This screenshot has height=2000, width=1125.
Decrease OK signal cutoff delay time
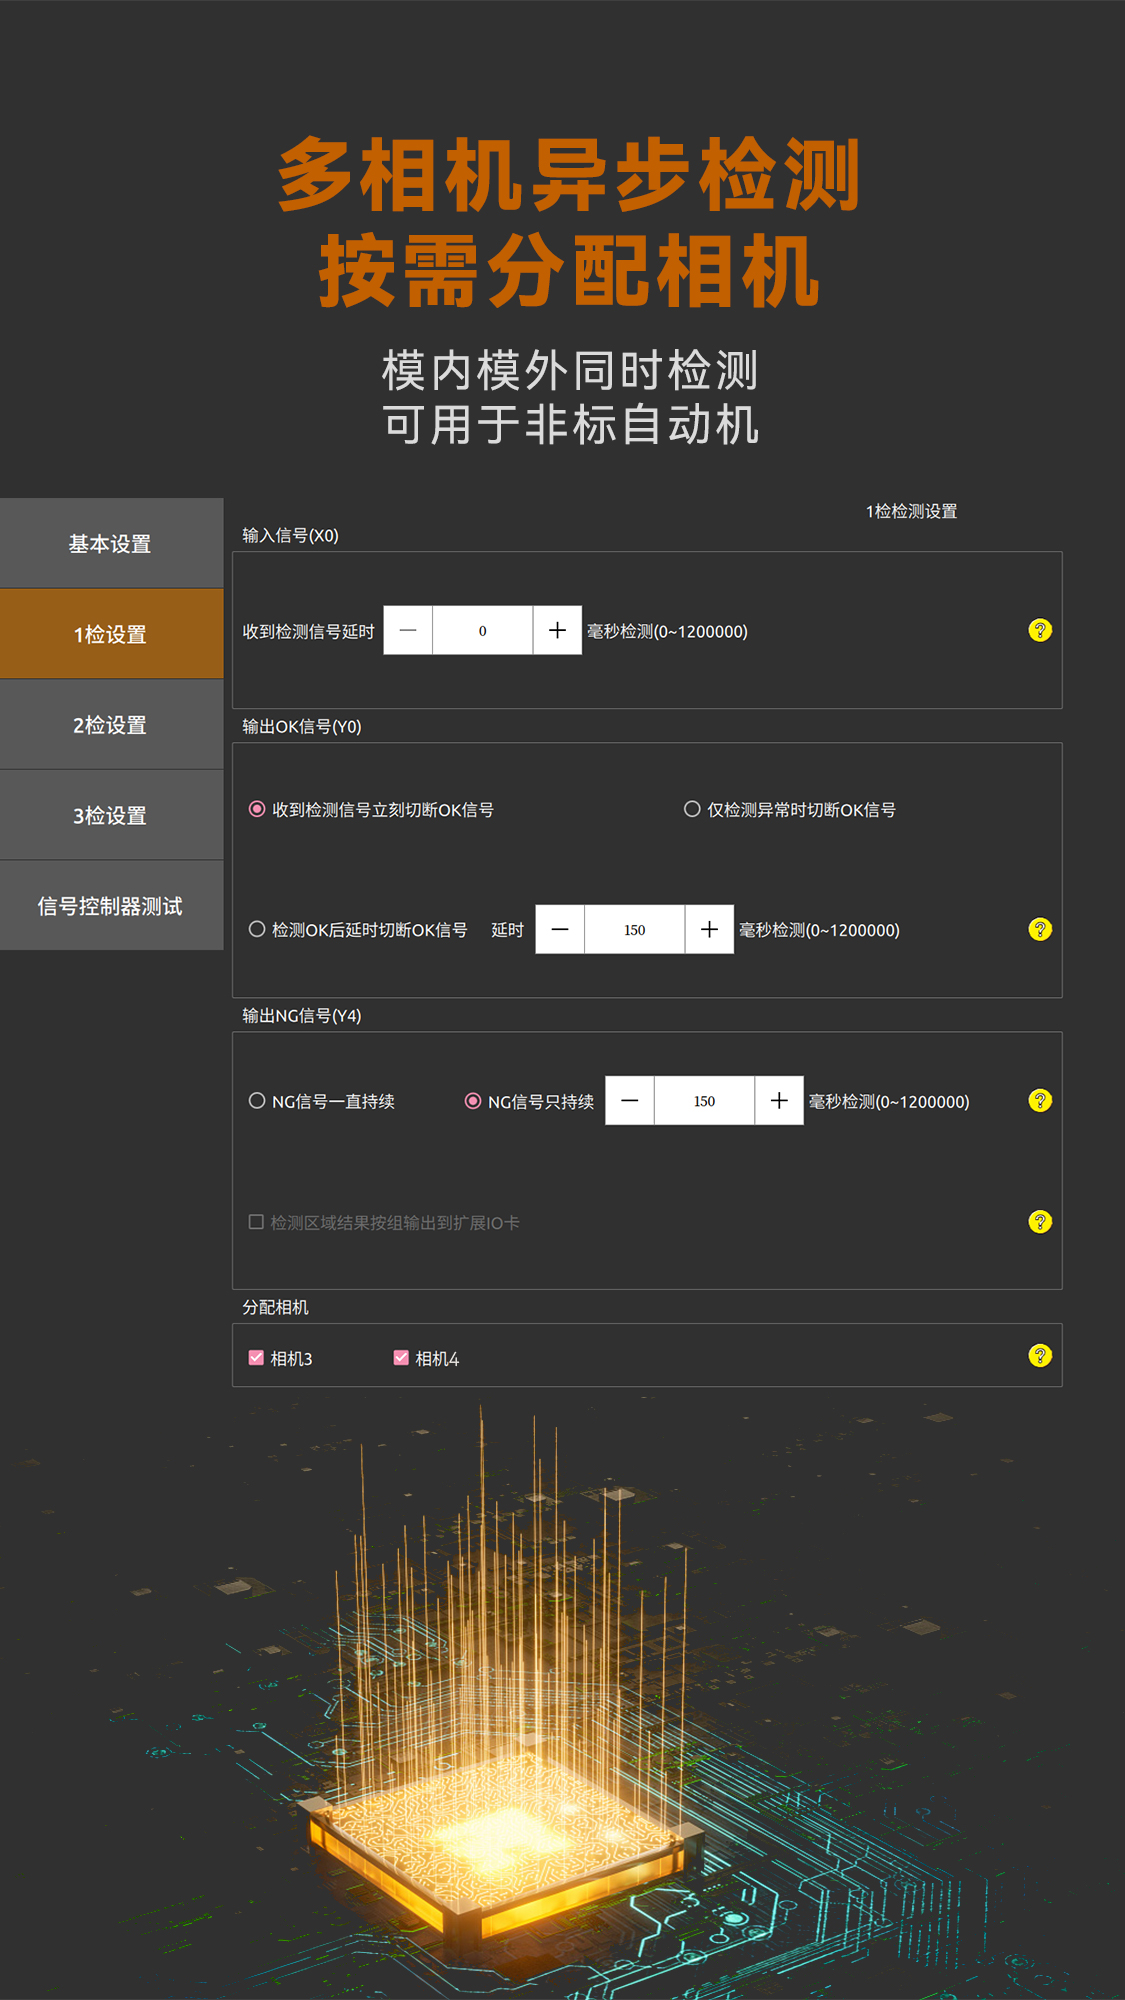click(560, 929)
